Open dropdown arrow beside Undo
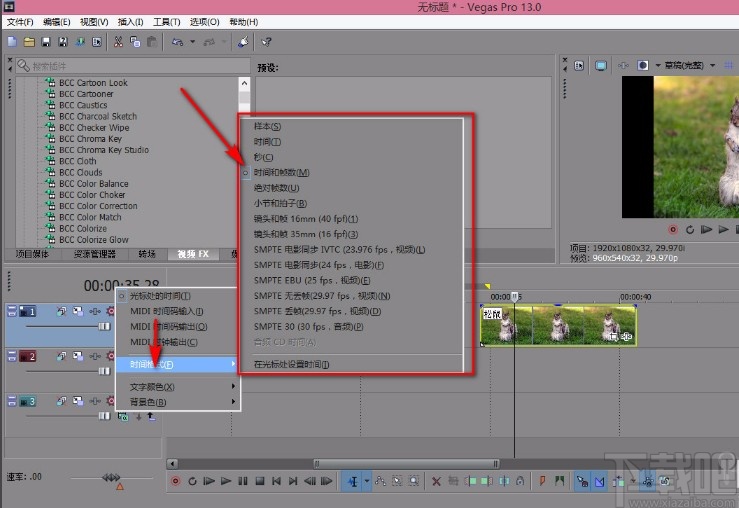739x508 pixels. click(192, 42)
